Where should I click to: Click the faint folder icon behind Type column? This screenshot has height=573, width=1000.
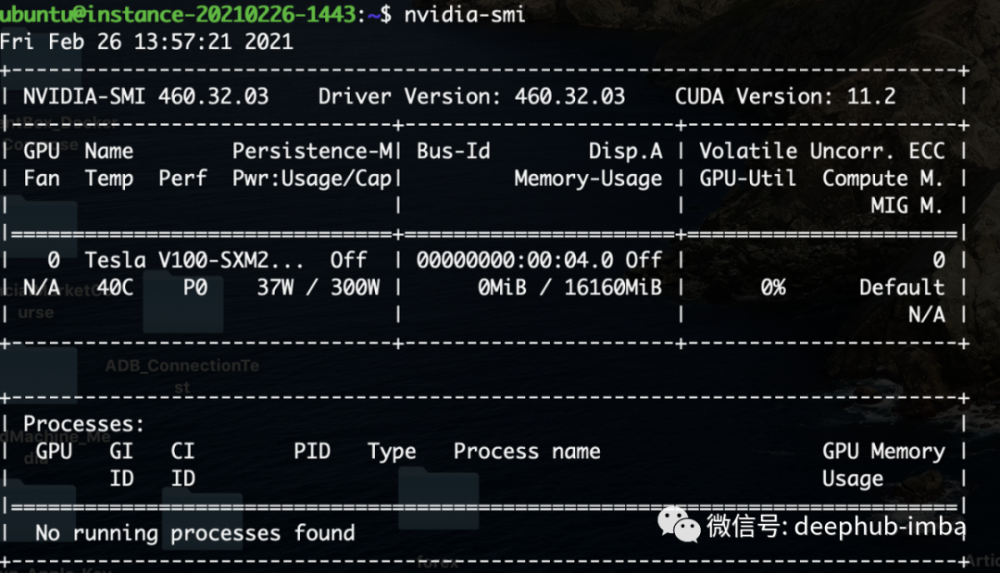(437, 497)
